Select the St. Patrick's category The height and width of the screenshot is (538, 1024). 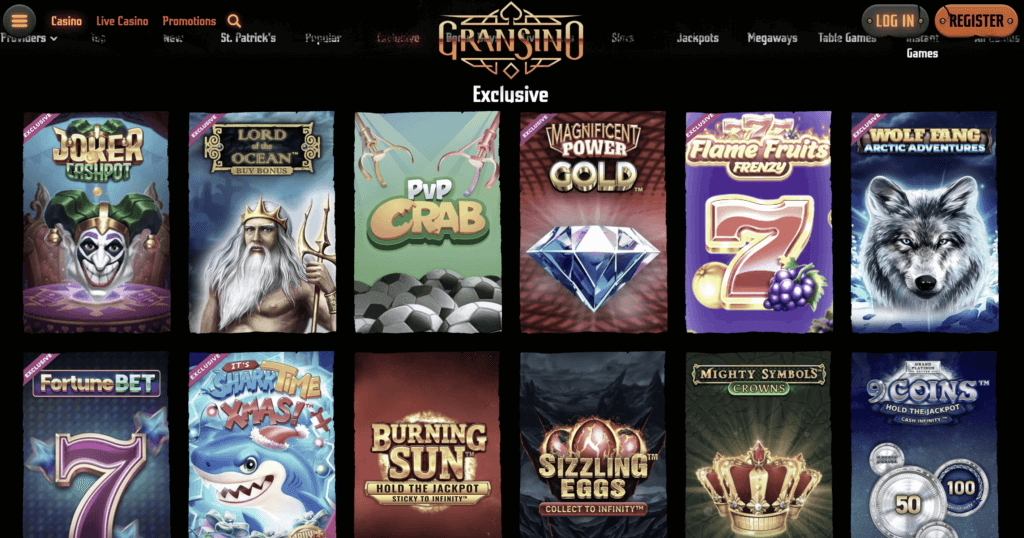coord(248,38)
